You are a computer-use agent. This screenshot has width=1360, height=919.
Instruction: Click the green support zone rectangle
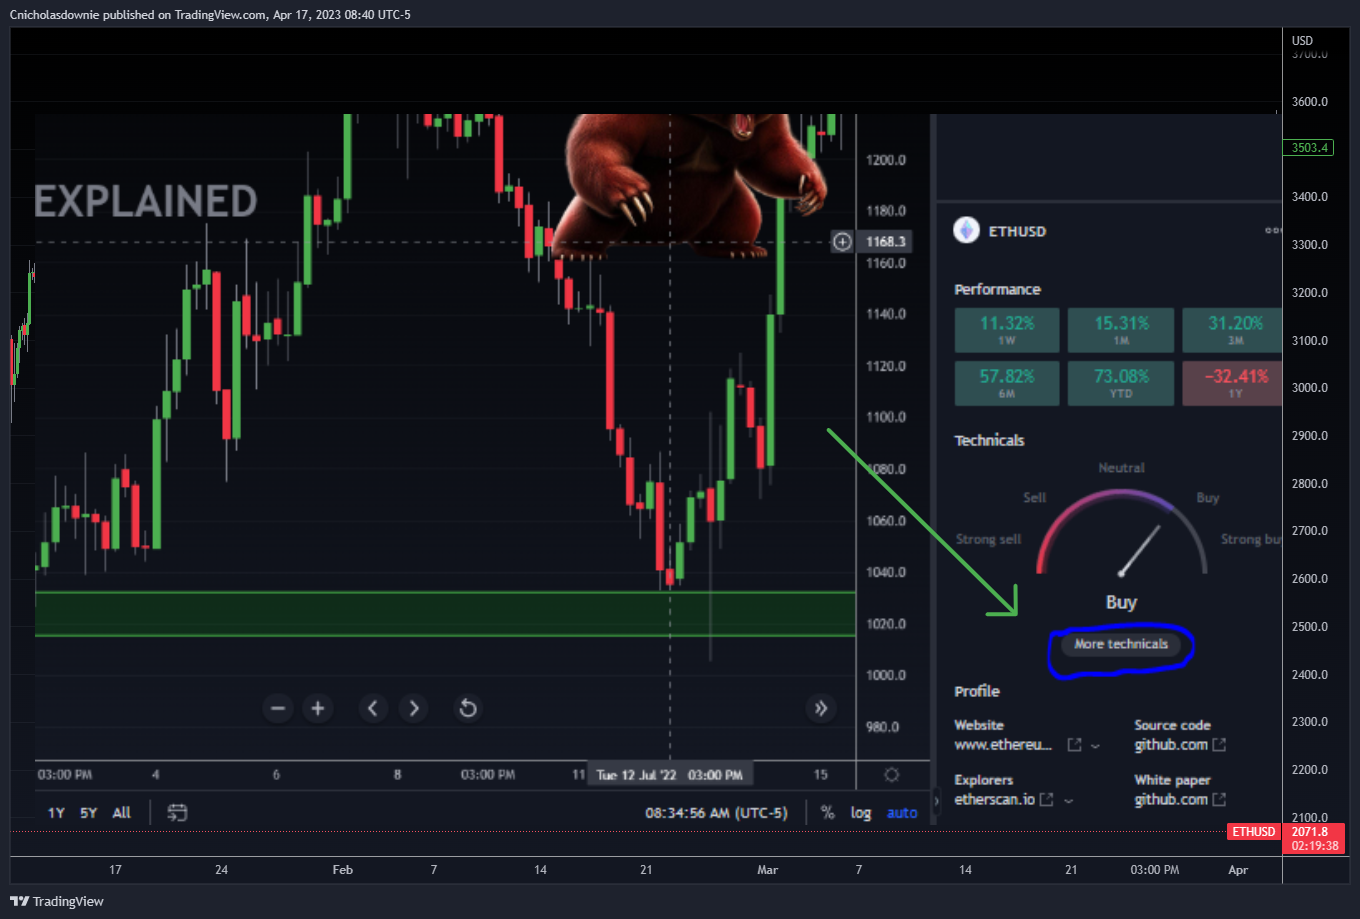445,614
